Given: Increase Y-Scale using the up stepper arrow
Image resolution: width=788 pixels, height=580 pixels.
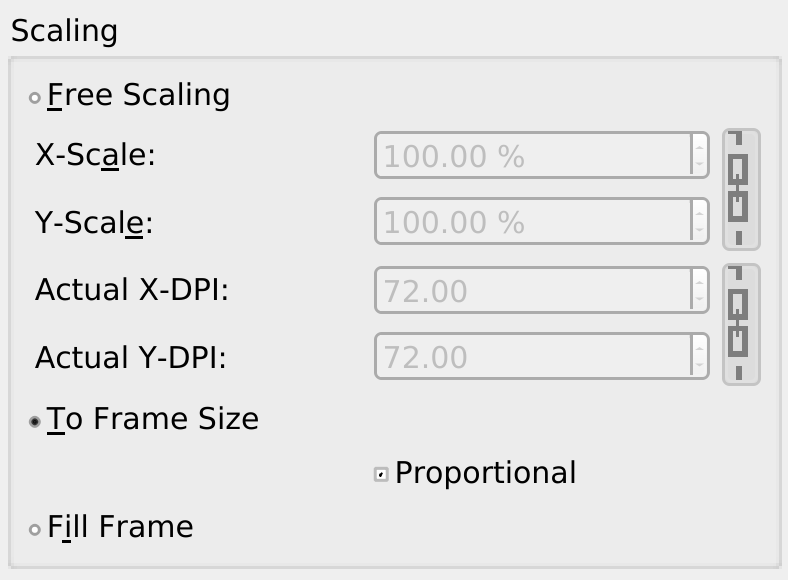Looking at the screenshot, I should (x=699, y=212).
